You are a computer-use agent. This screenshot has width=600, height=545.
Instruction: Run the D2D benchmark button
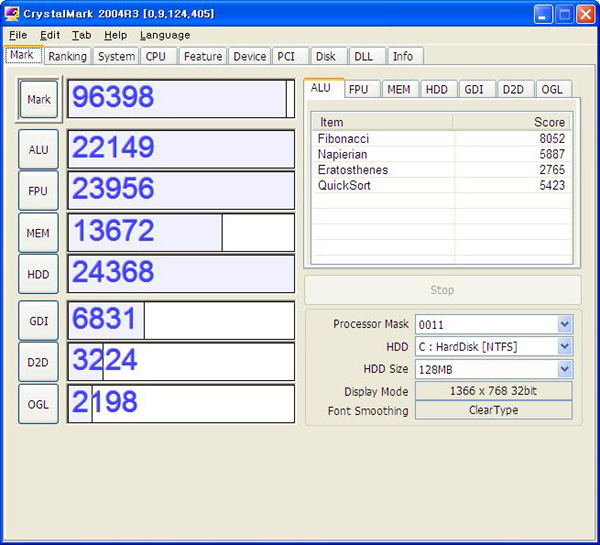pos(38,362)
